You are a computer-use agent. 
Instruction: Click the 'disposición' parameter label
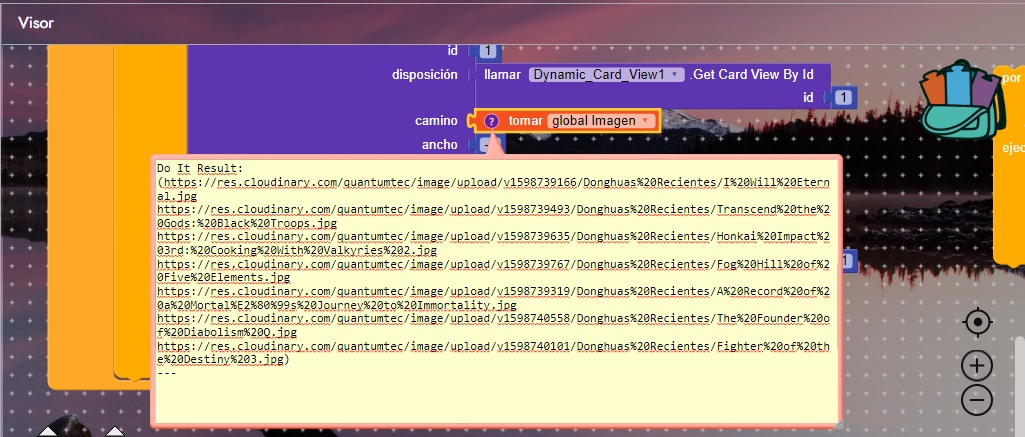425,74
